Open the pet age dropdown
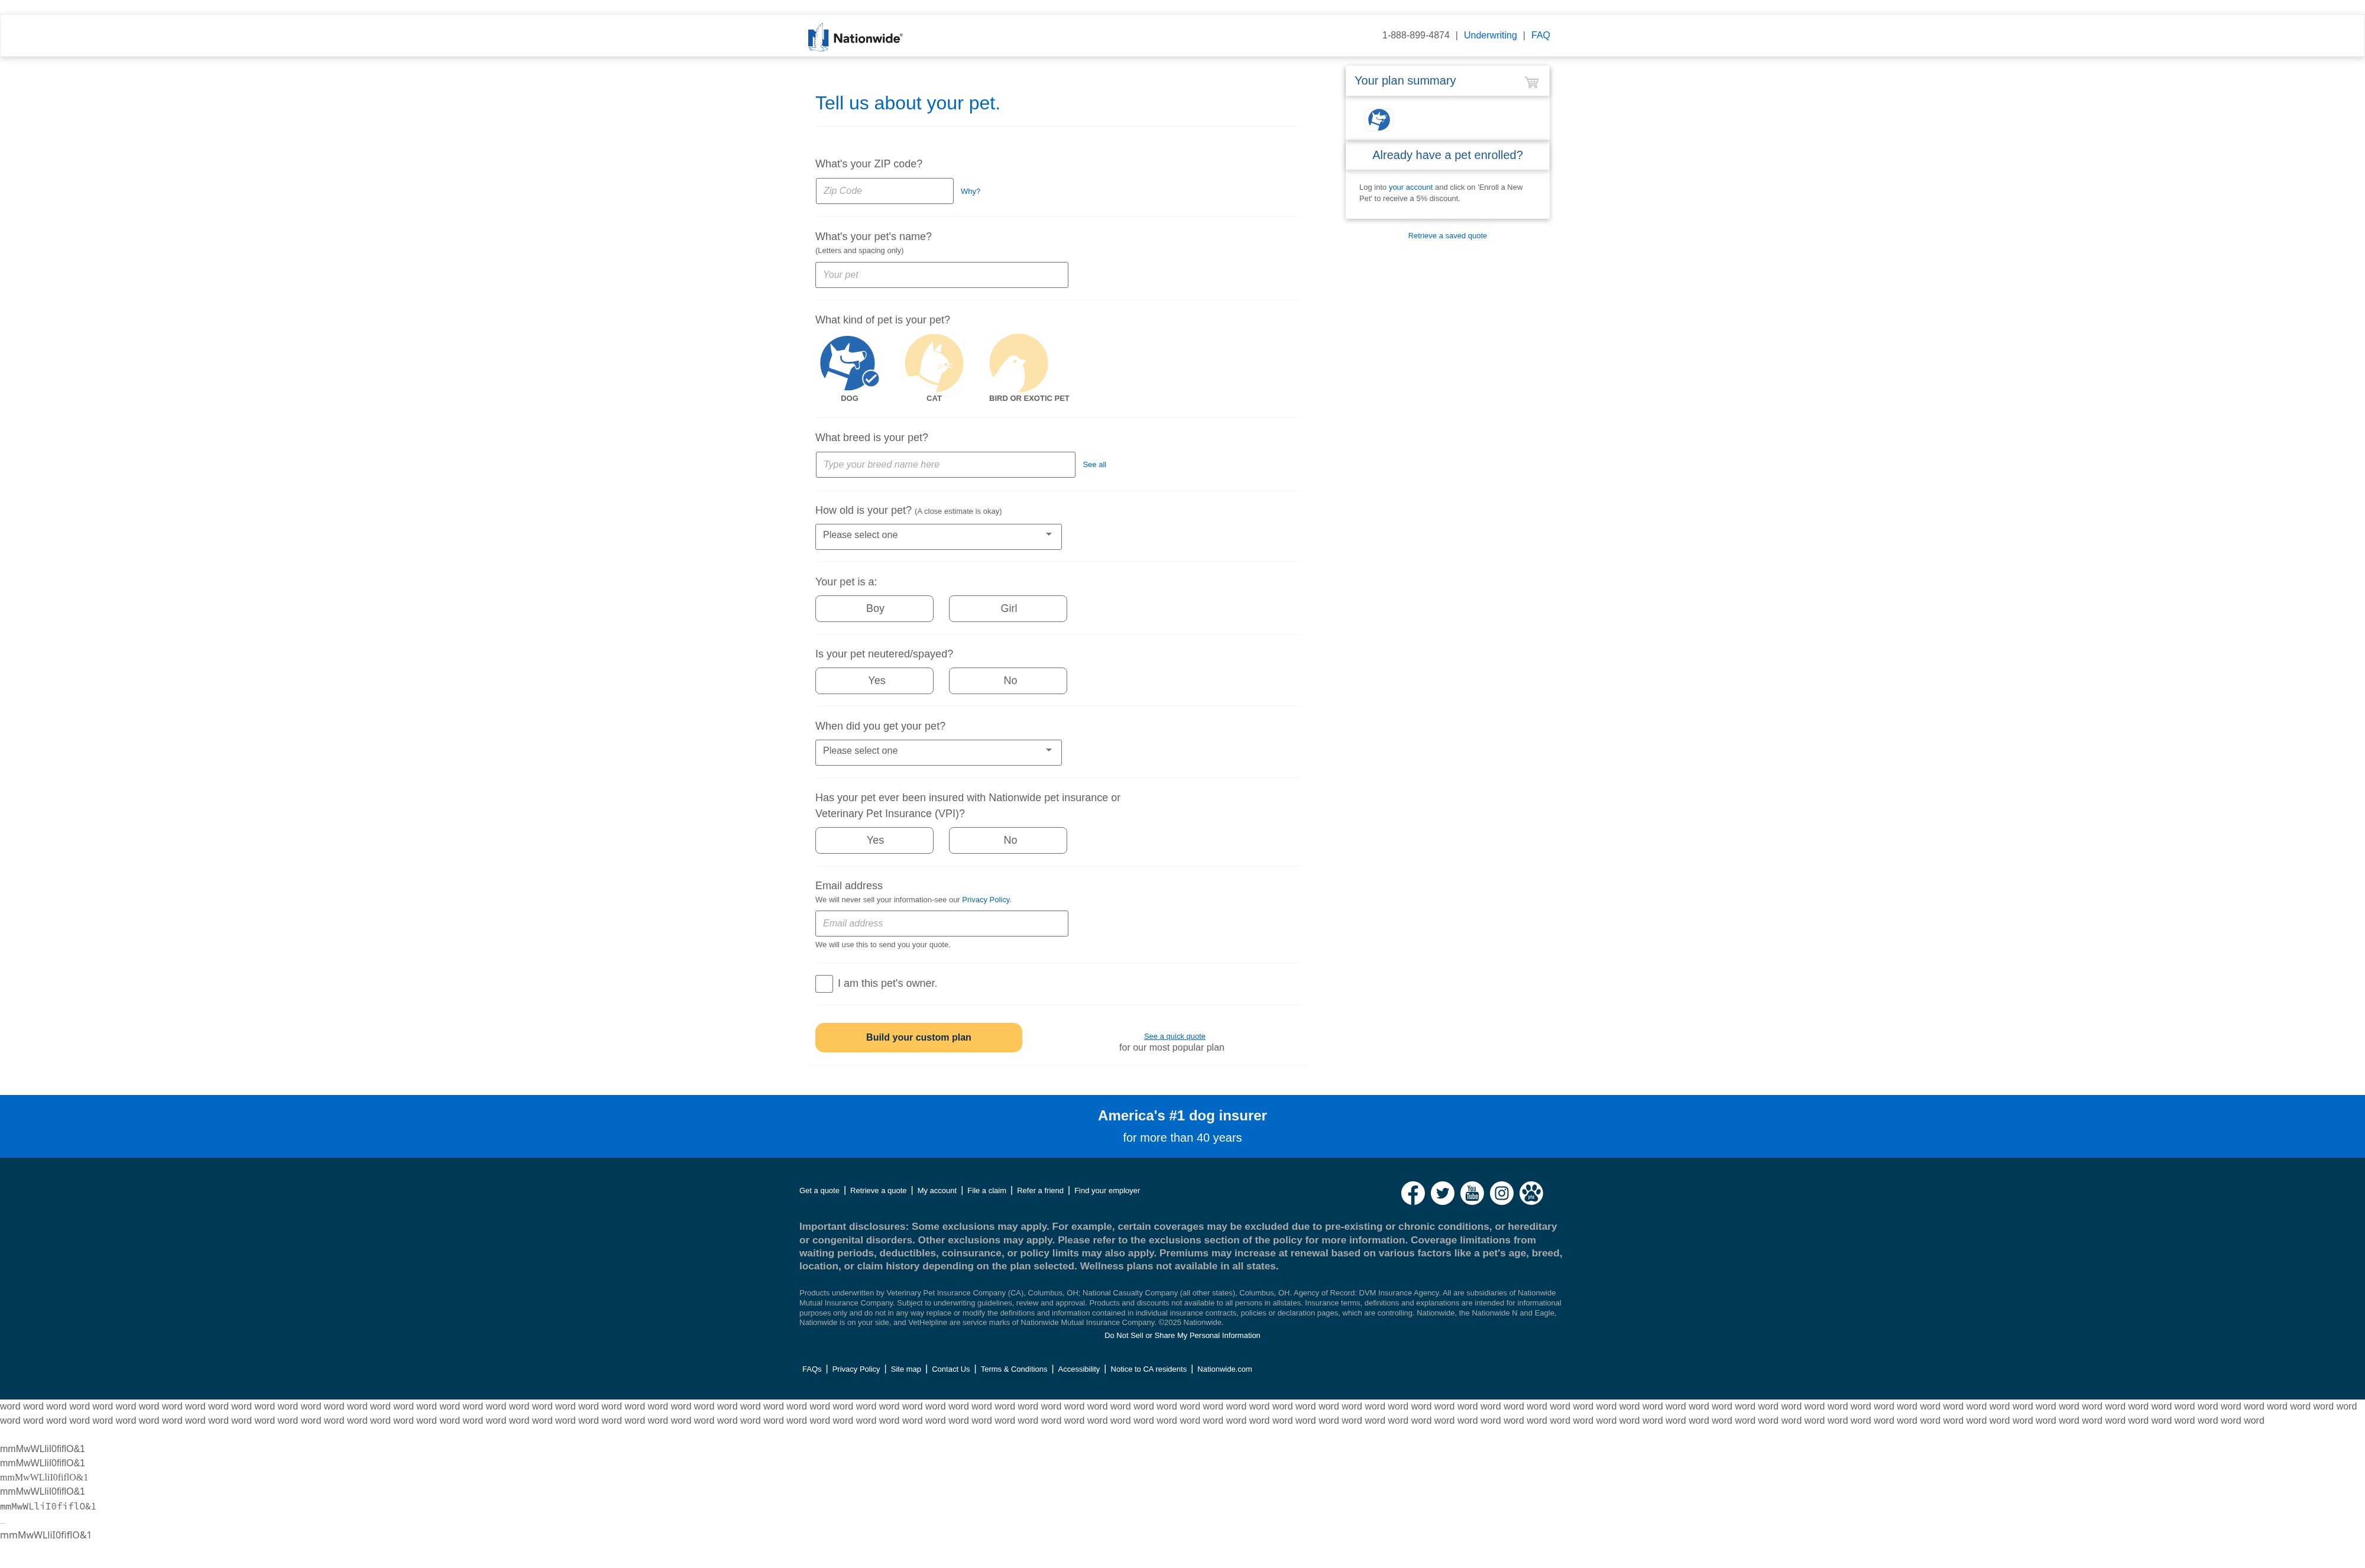 tap(938, 537)
